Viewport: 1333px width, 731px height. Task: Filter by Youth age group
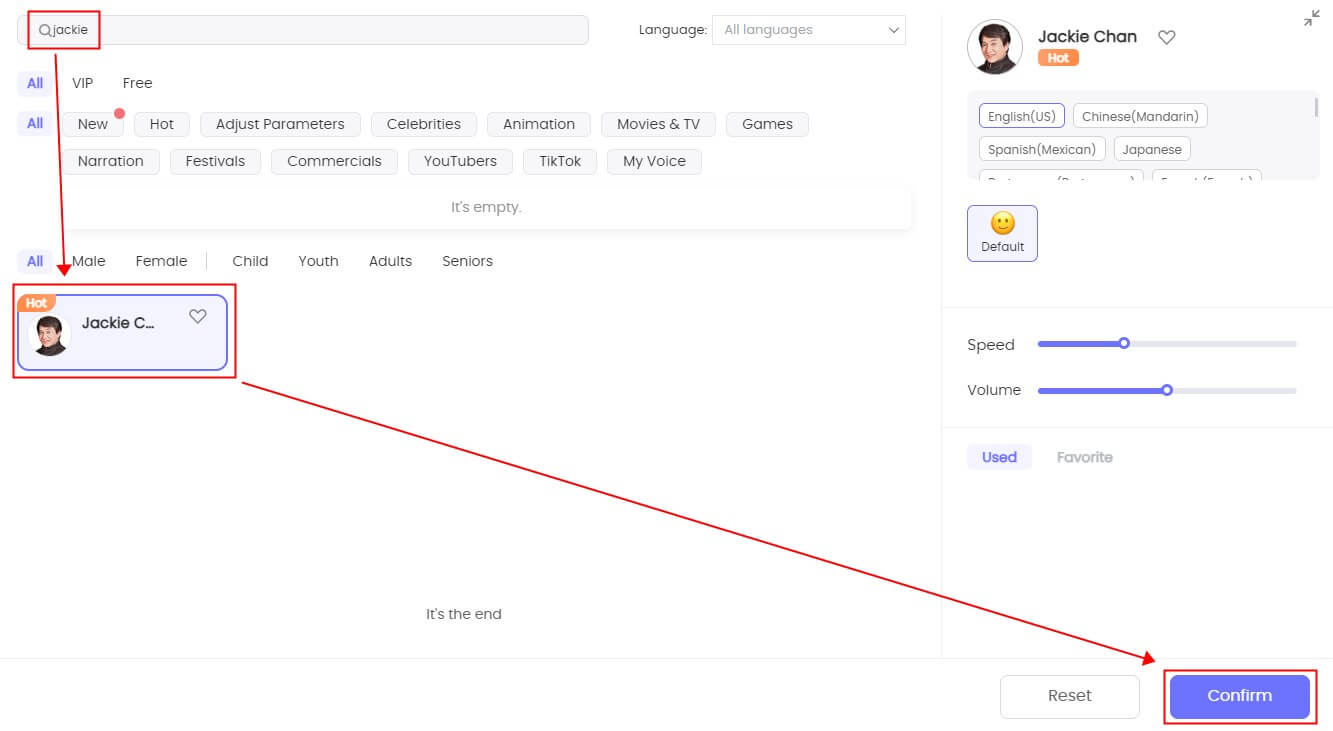click(318, 261)
